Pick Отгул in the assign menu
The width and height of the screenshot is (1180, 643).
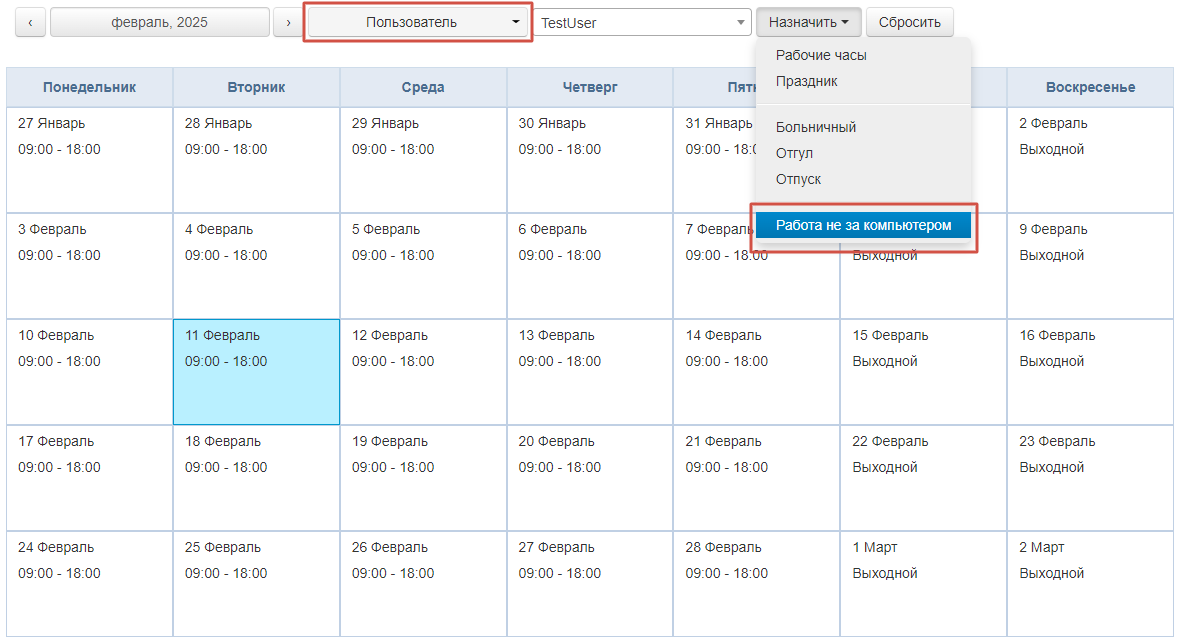point(794,153)
